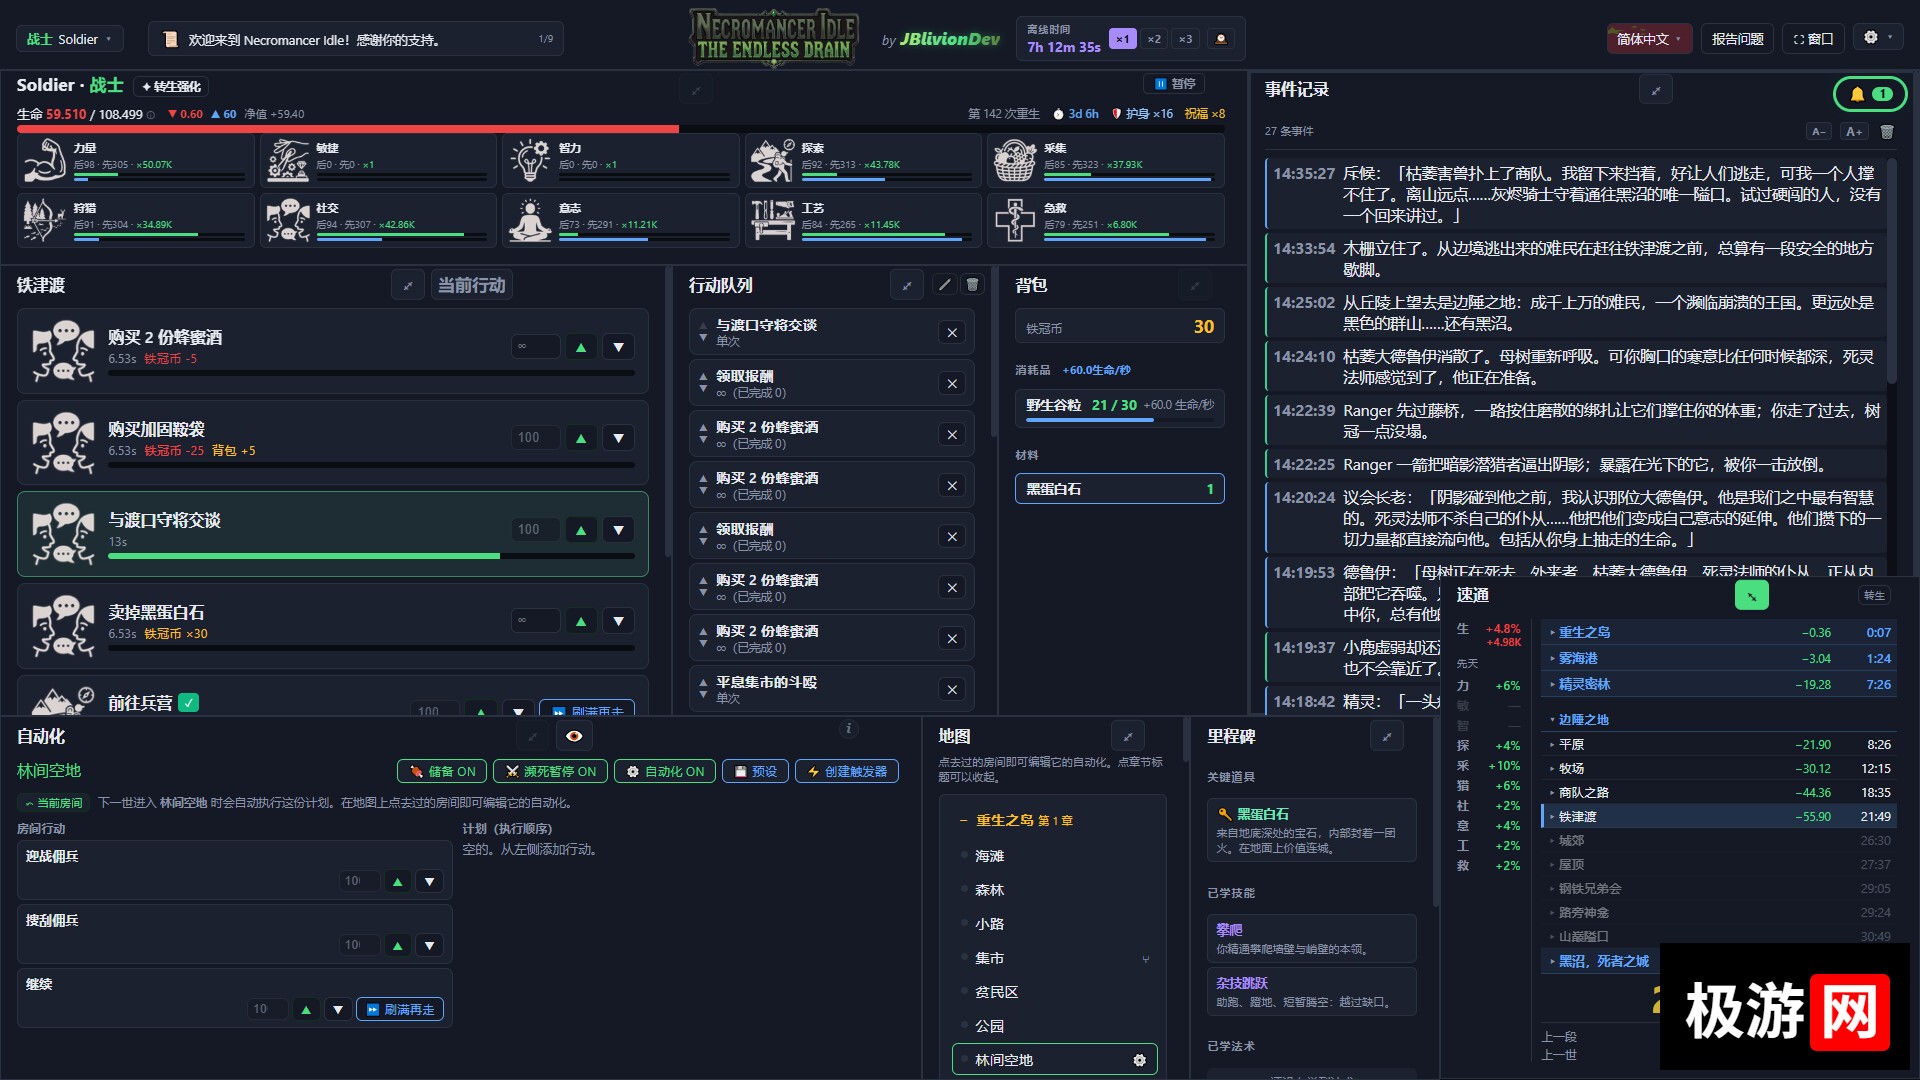Expand the 铁津渡 speedrun row
This screenshot has height=1080, width=1920.
pyautogui.click(x=1719, y=816)
